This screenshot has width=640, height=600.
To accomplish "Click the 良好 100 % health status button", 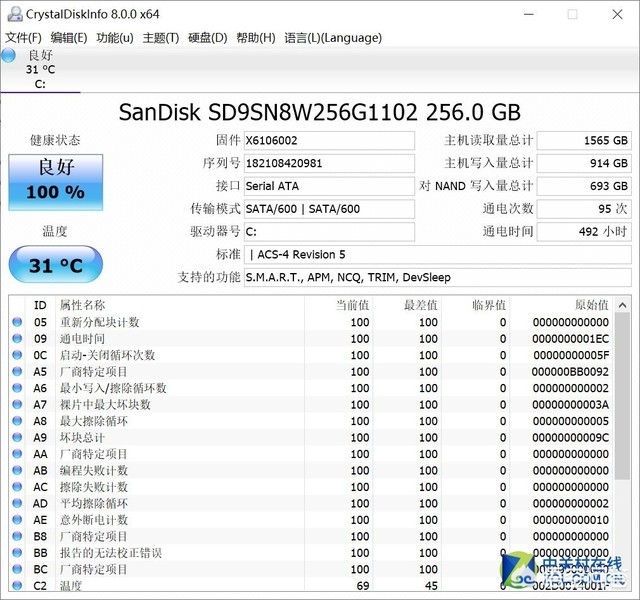I will tap(56, 182).
